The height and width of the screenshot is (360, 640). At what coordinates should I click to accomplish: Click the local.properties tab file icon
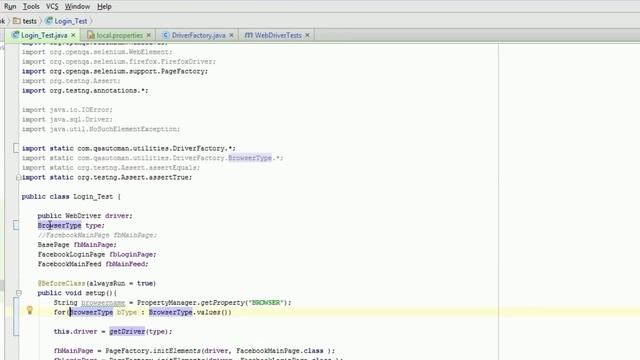91,35
